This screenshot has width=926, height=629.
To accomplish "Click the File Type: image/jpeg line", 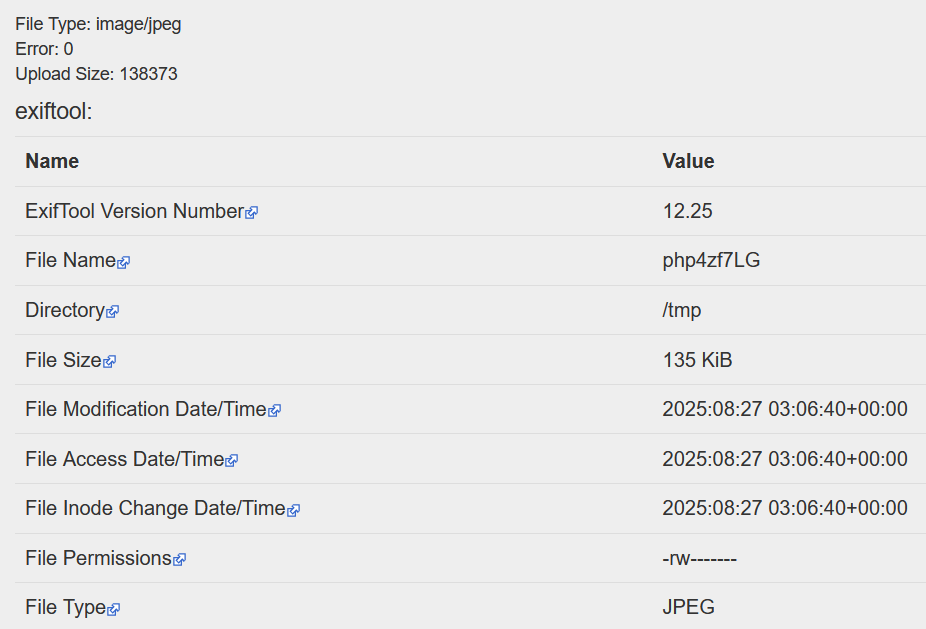I will [98, 24].
